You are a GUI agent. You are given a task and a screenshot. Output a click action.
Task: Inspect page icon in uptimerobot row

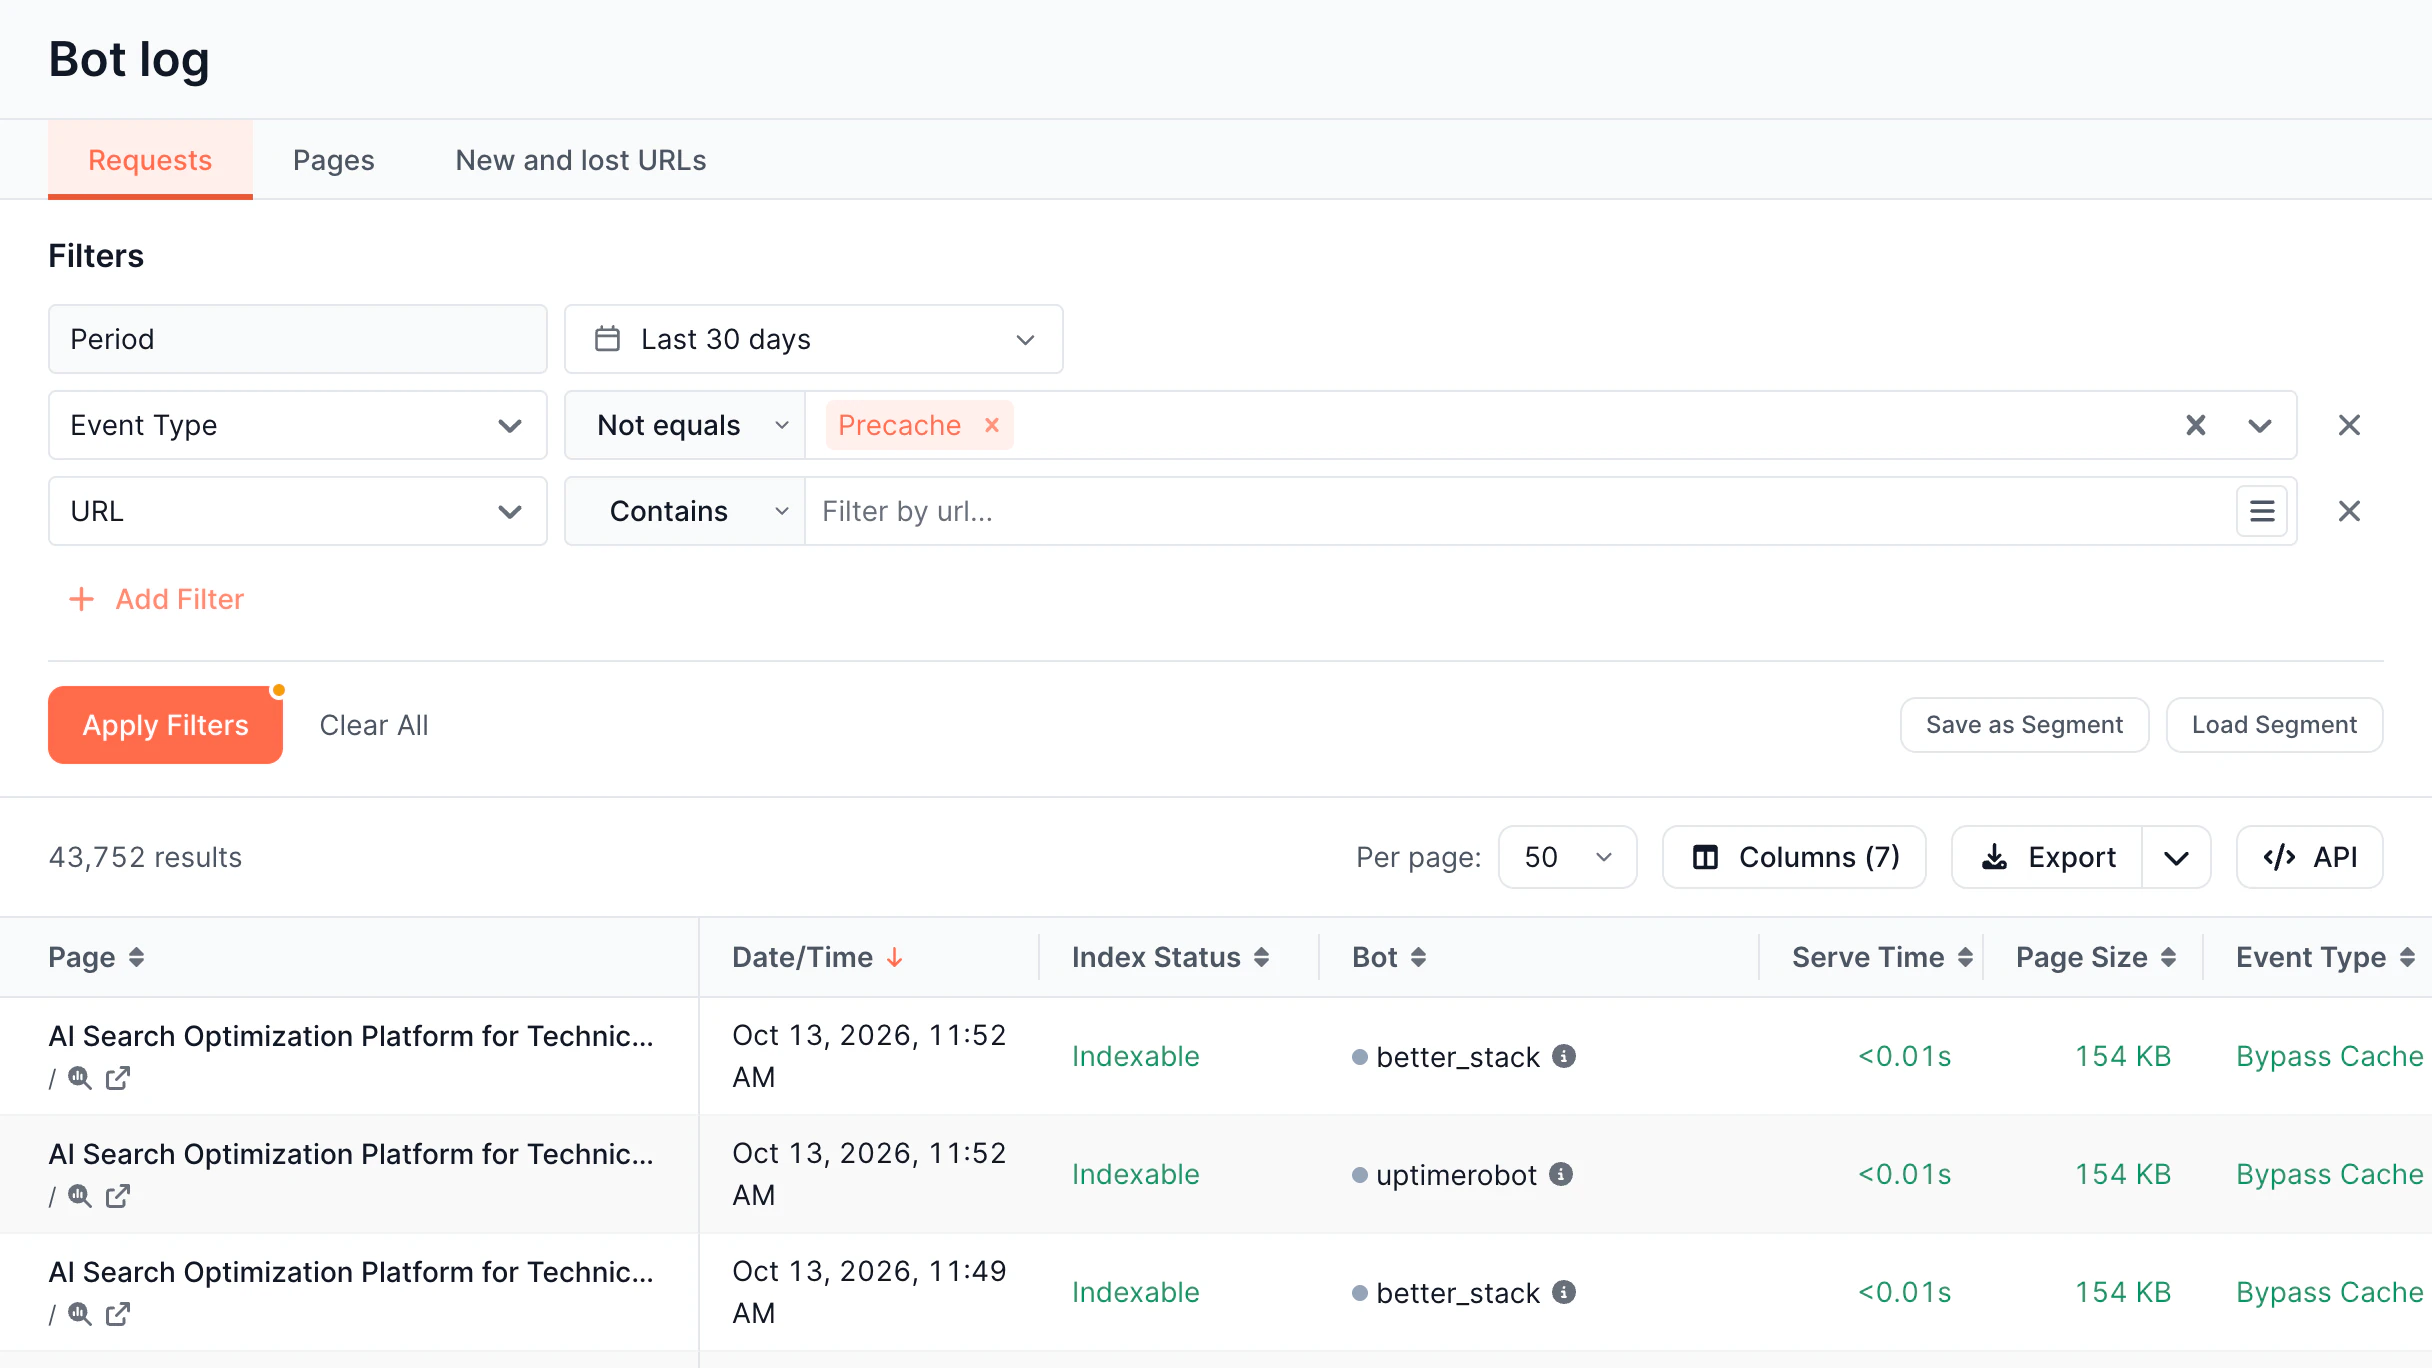tap(80, 1196)
